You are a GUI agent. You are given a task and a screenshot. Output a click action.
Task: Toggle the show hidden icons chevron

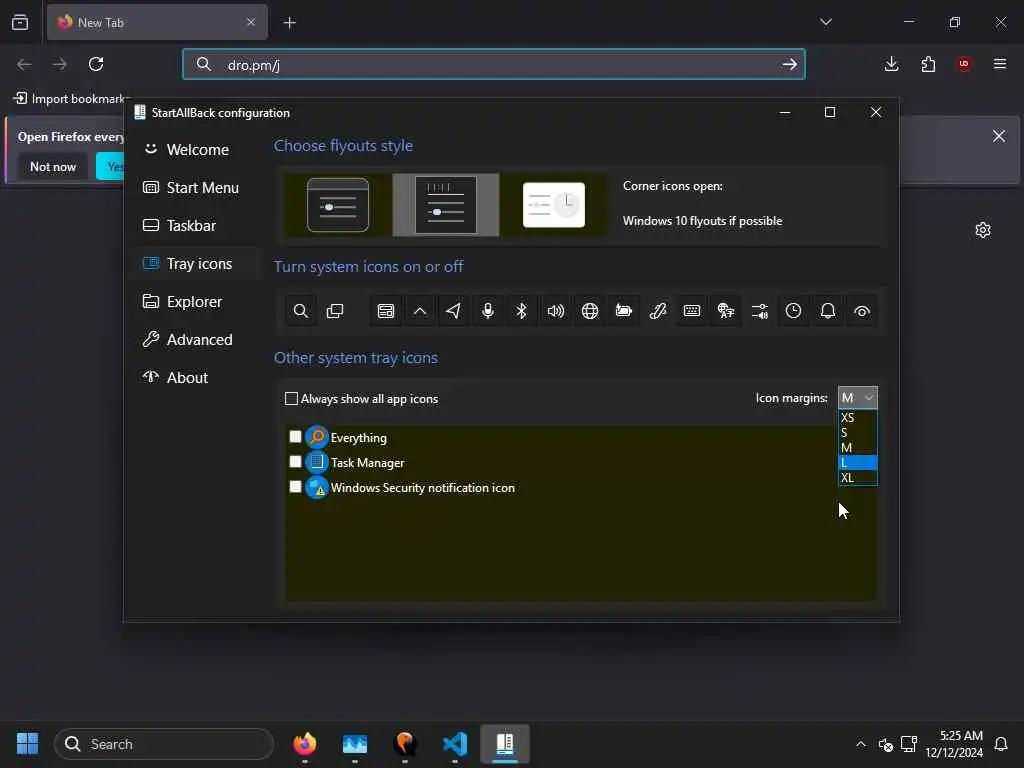[420, 311]
